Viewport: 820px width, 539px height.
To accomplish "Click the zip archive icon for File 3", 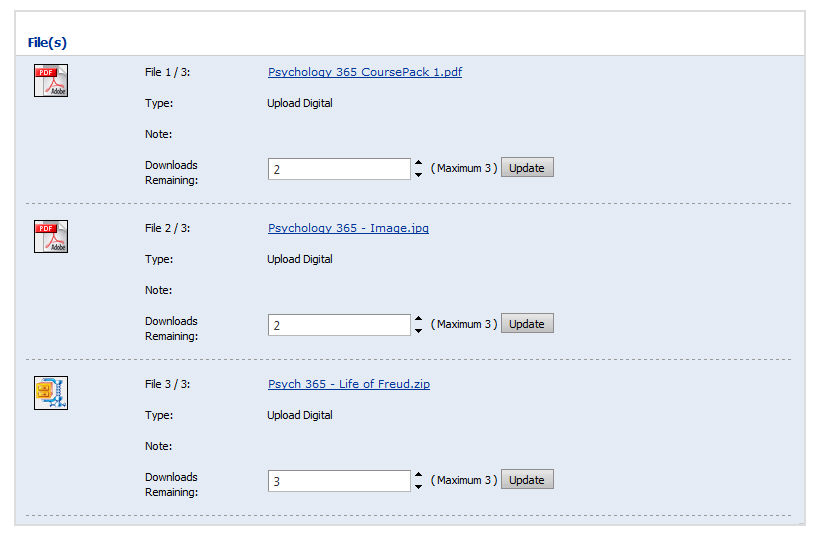I will [x=51, y=392].
